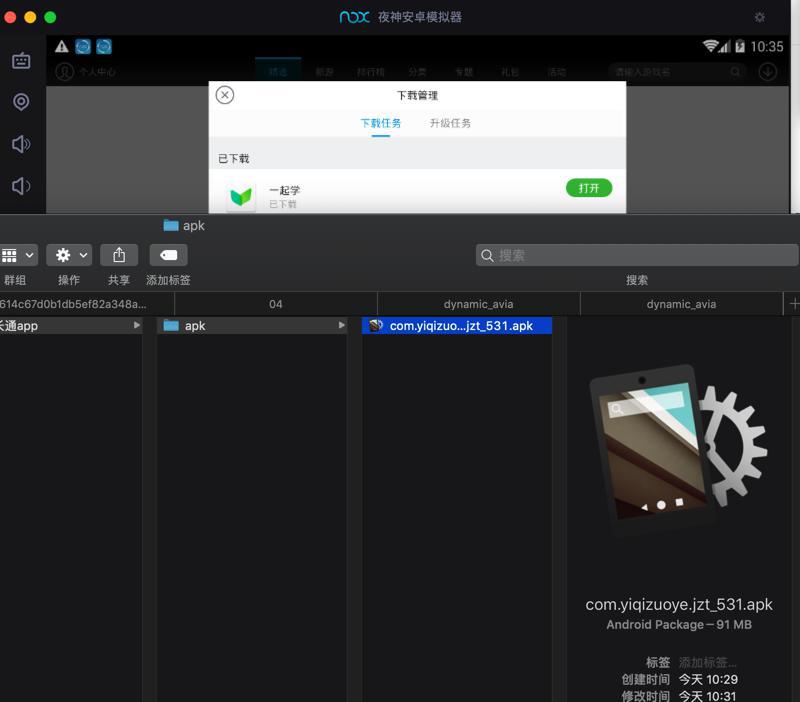Screen dimensions: 800x702
Task: Click first blue notification icon in status bar
Action: point(83,46)
